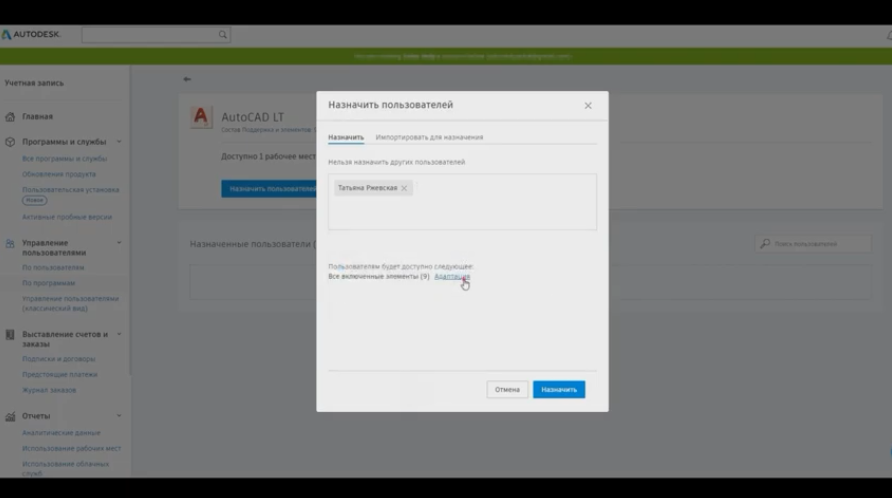
Task: Close the Назначить пользователей dialog
Action: (588, 106)
